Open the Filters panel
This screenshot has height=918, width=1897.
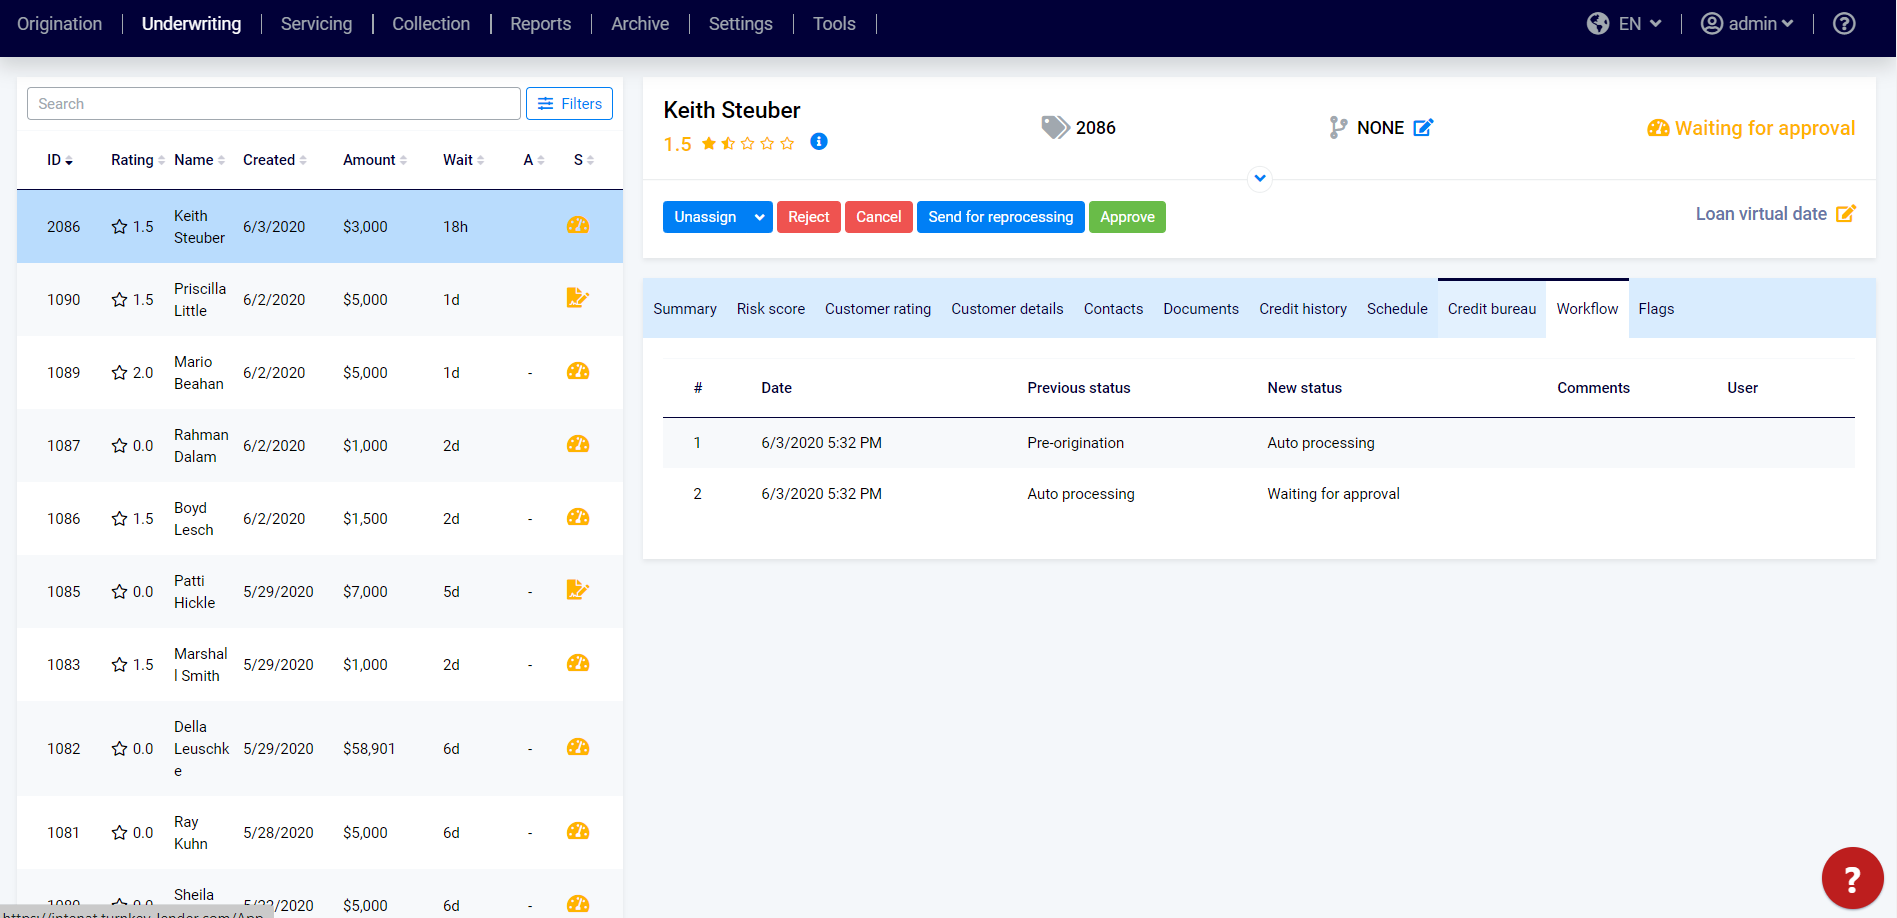pyautogui.click(x=569, y=103)
